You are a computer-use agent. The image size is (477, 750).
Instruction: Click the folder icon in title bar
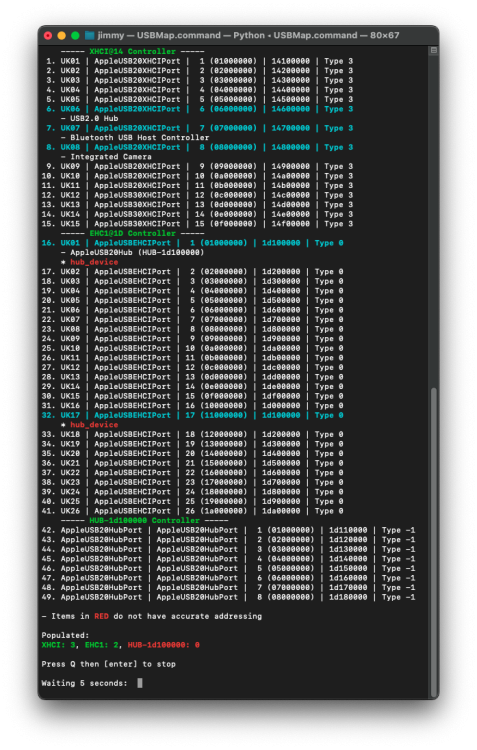click(89, 35)
